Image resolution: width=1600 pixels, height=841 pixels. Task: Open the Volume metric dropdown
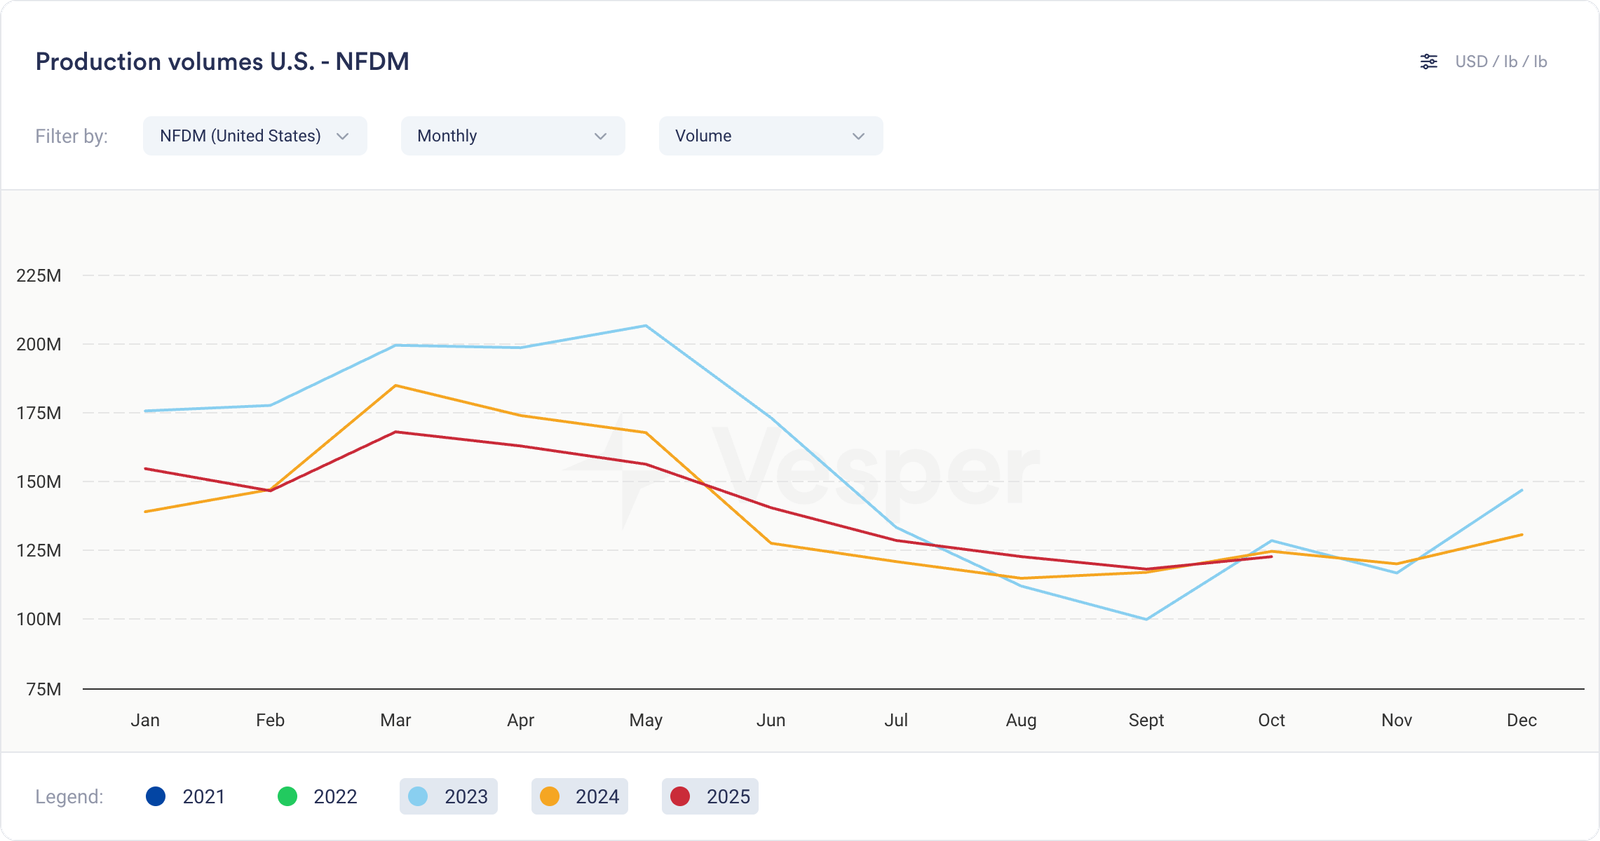tap(770, 136)
